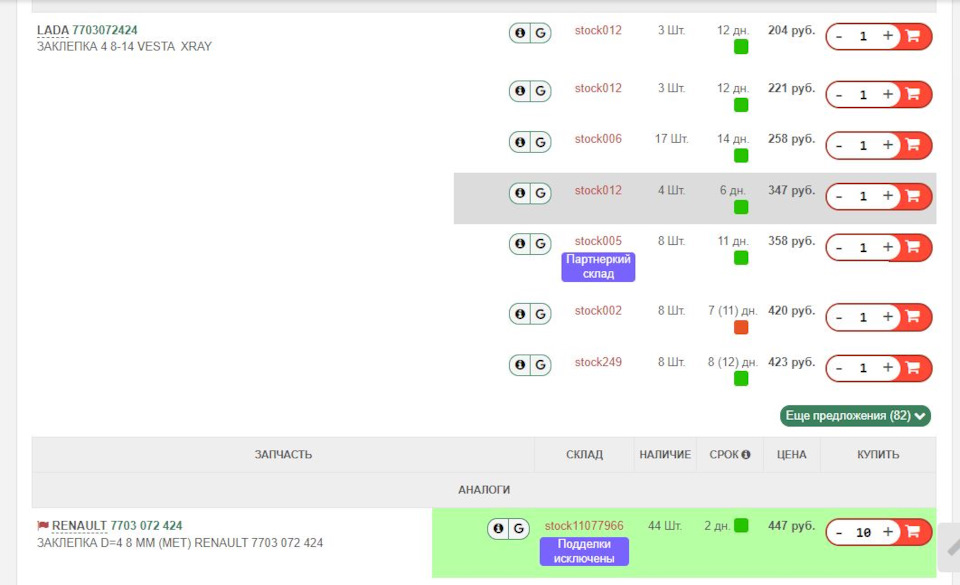Click quantity field showing 10 for RENAULT analog
This screenshot has height=585, width=960.
click(863, 532)
